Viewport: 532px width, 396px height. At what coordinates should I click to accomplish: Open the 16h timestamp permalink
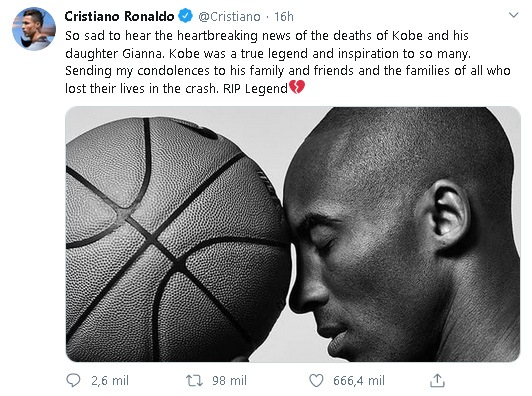284,16
